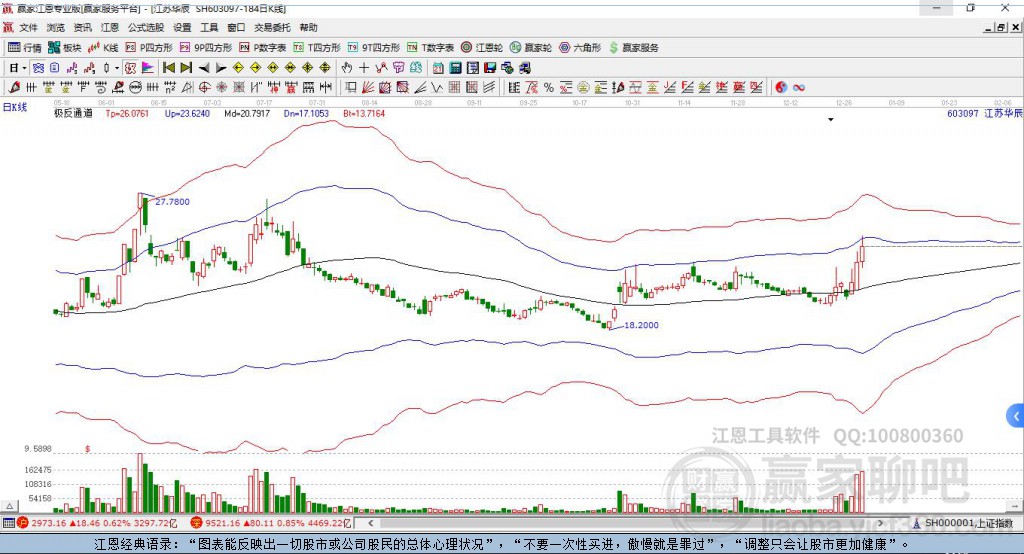Open the 浏览 menu
The height and width of the screenshot is (554, 1024).
(56, 27)
